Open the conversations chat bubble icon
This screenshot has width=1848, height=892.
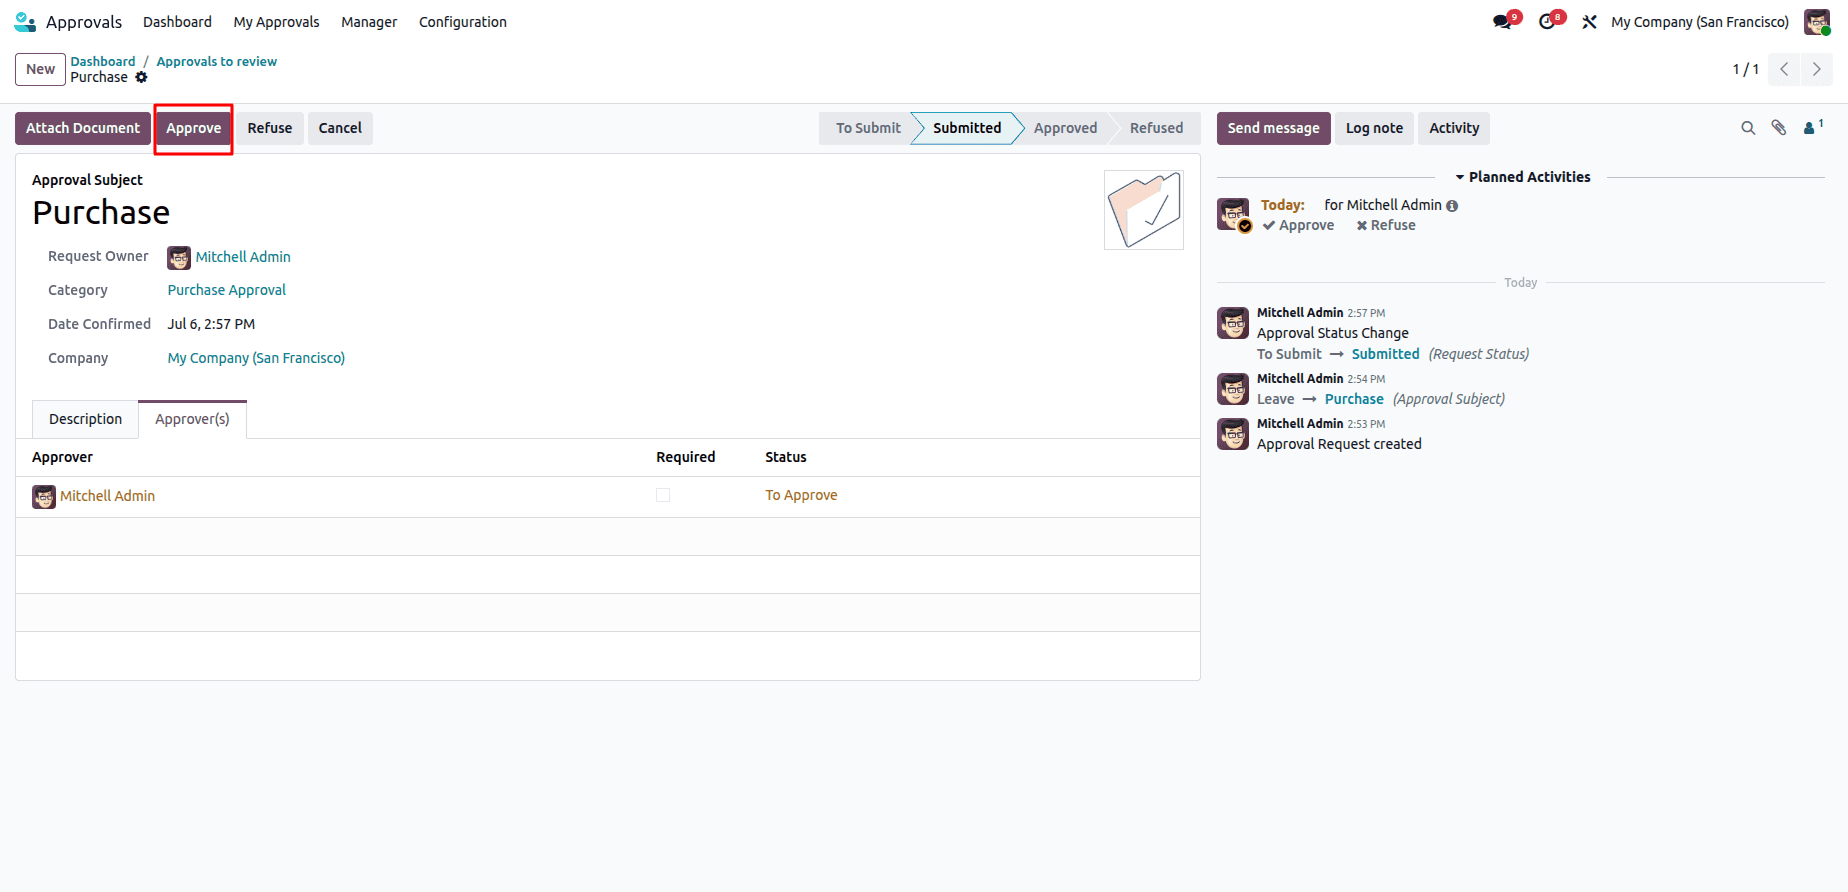pos(1502,21)
